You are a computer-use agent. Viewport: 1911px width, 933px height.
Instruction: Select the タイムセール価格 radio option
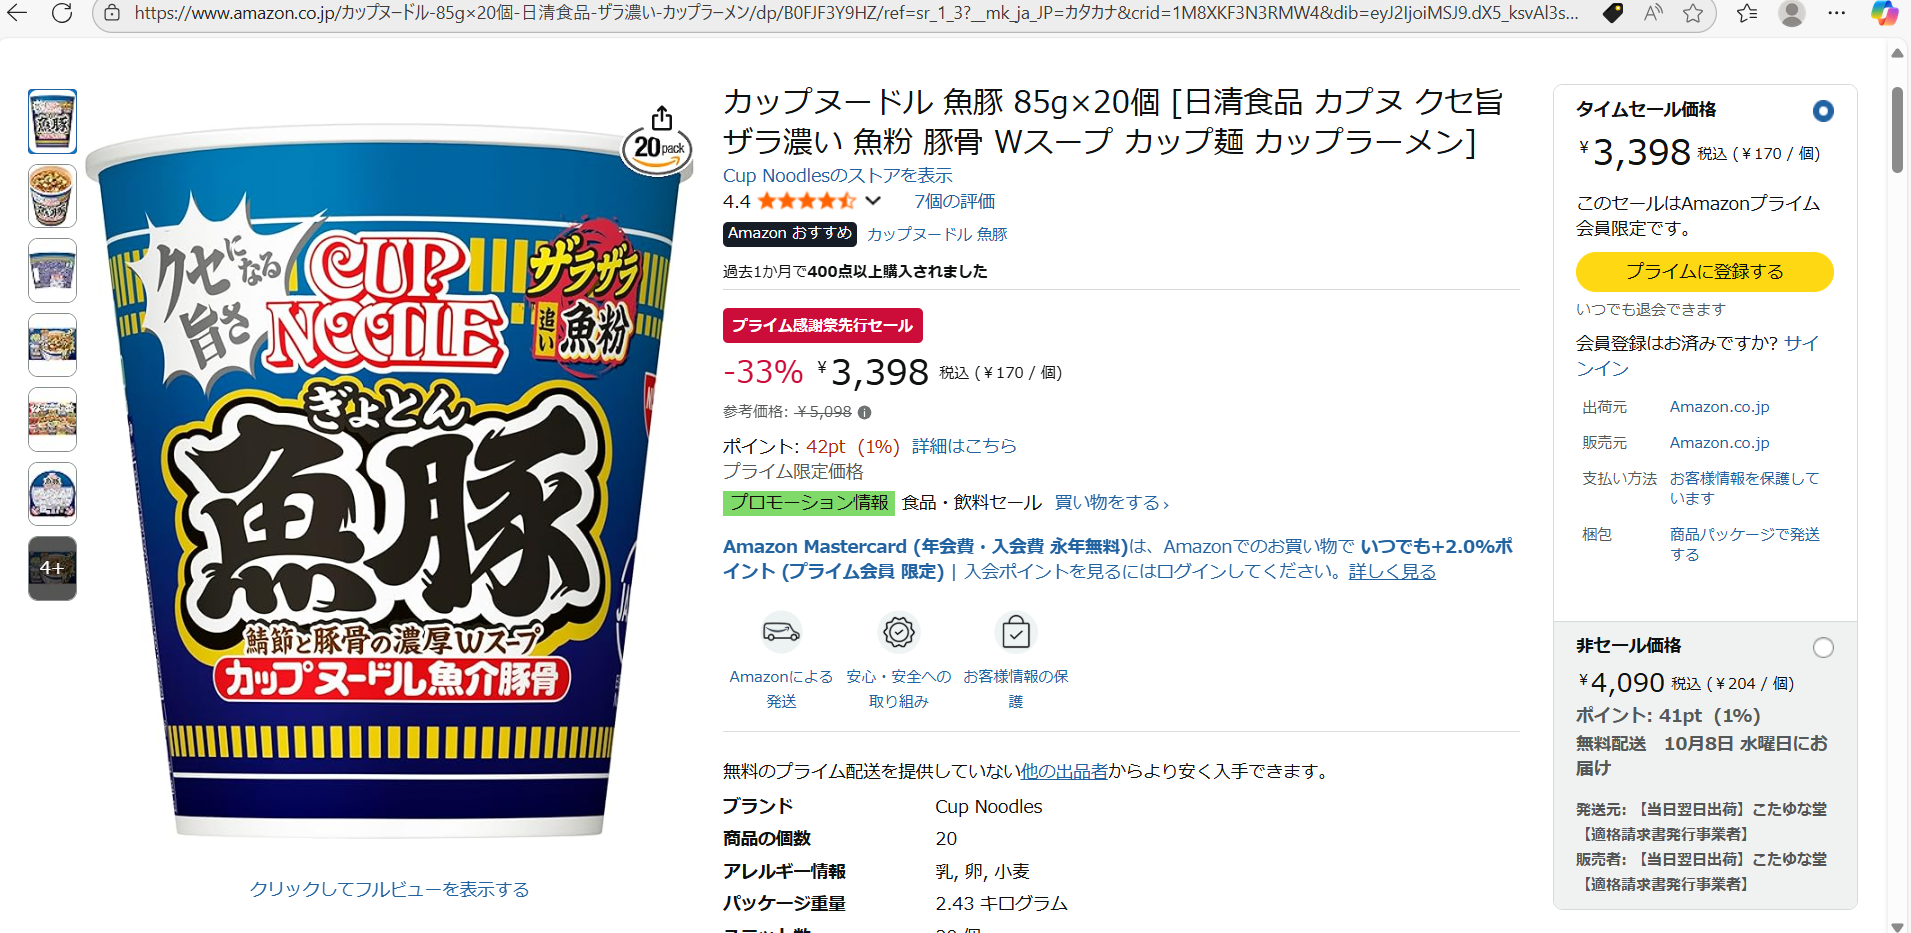[1823, 111]
